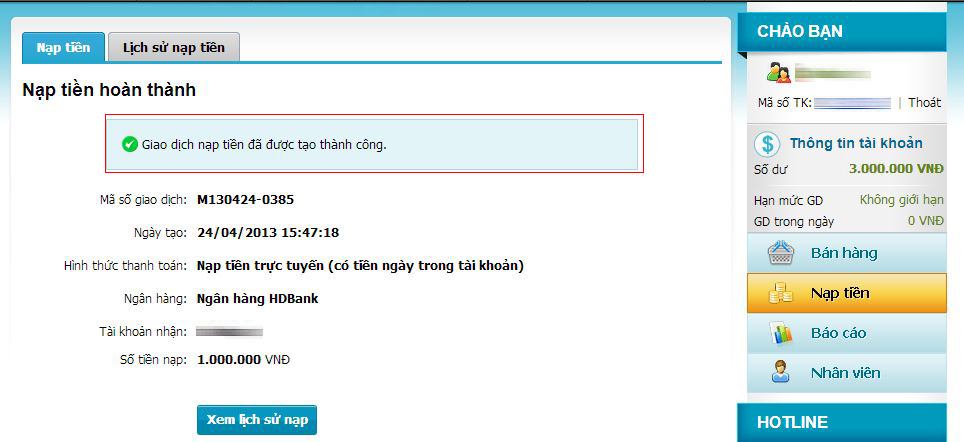Click the gold coins icon beside Nạp tiền
Image resolution: width=964 pixels, height=442 pixels.
pos(781,293)
